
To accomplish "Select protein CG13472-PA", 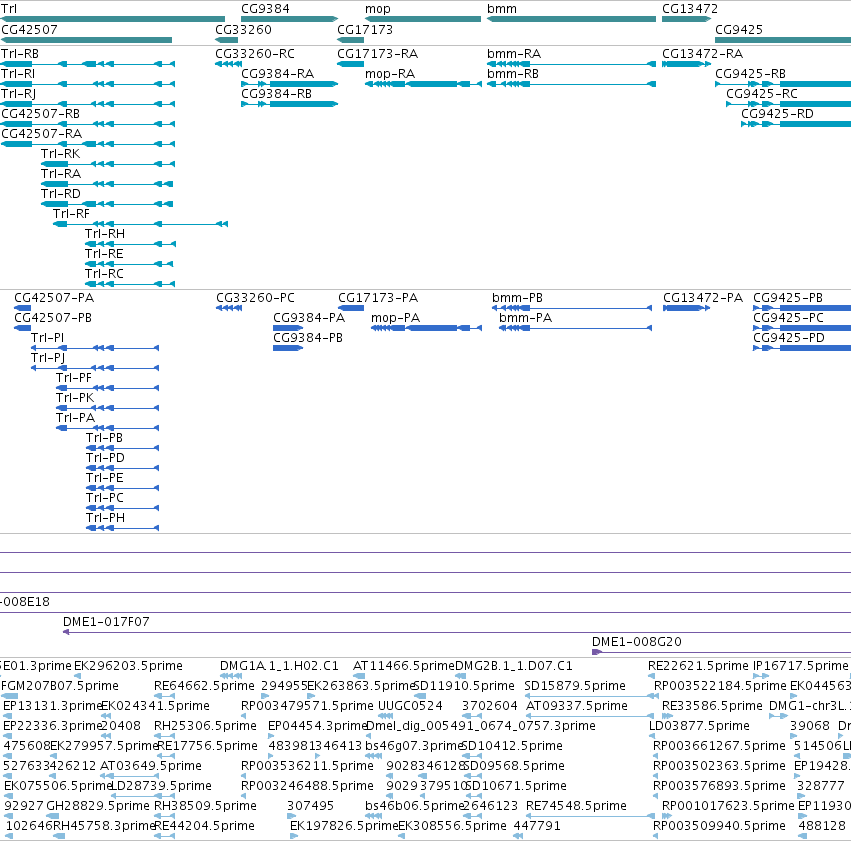I will (687, 308).
